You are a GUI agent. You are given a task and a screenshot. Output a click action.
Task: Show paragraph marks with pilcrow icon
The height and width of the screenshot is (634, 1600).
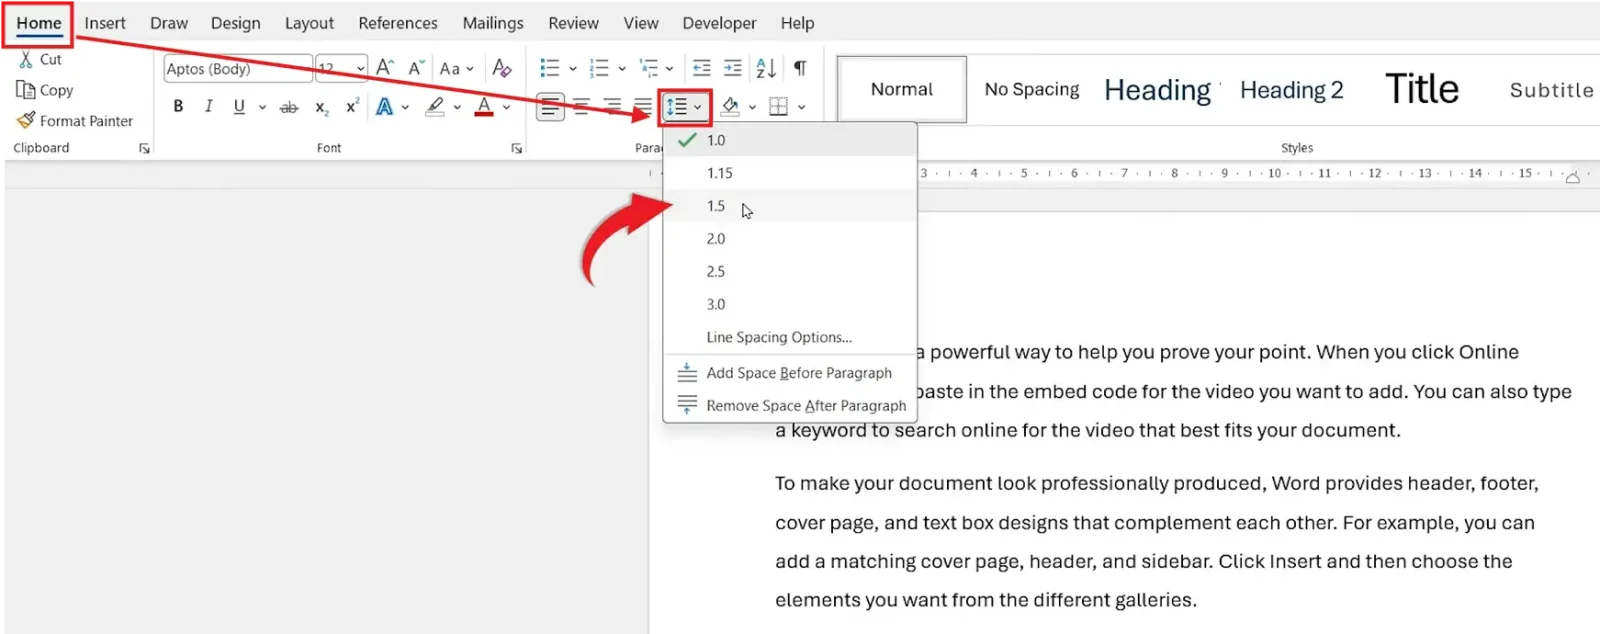[x=800, y=68]
